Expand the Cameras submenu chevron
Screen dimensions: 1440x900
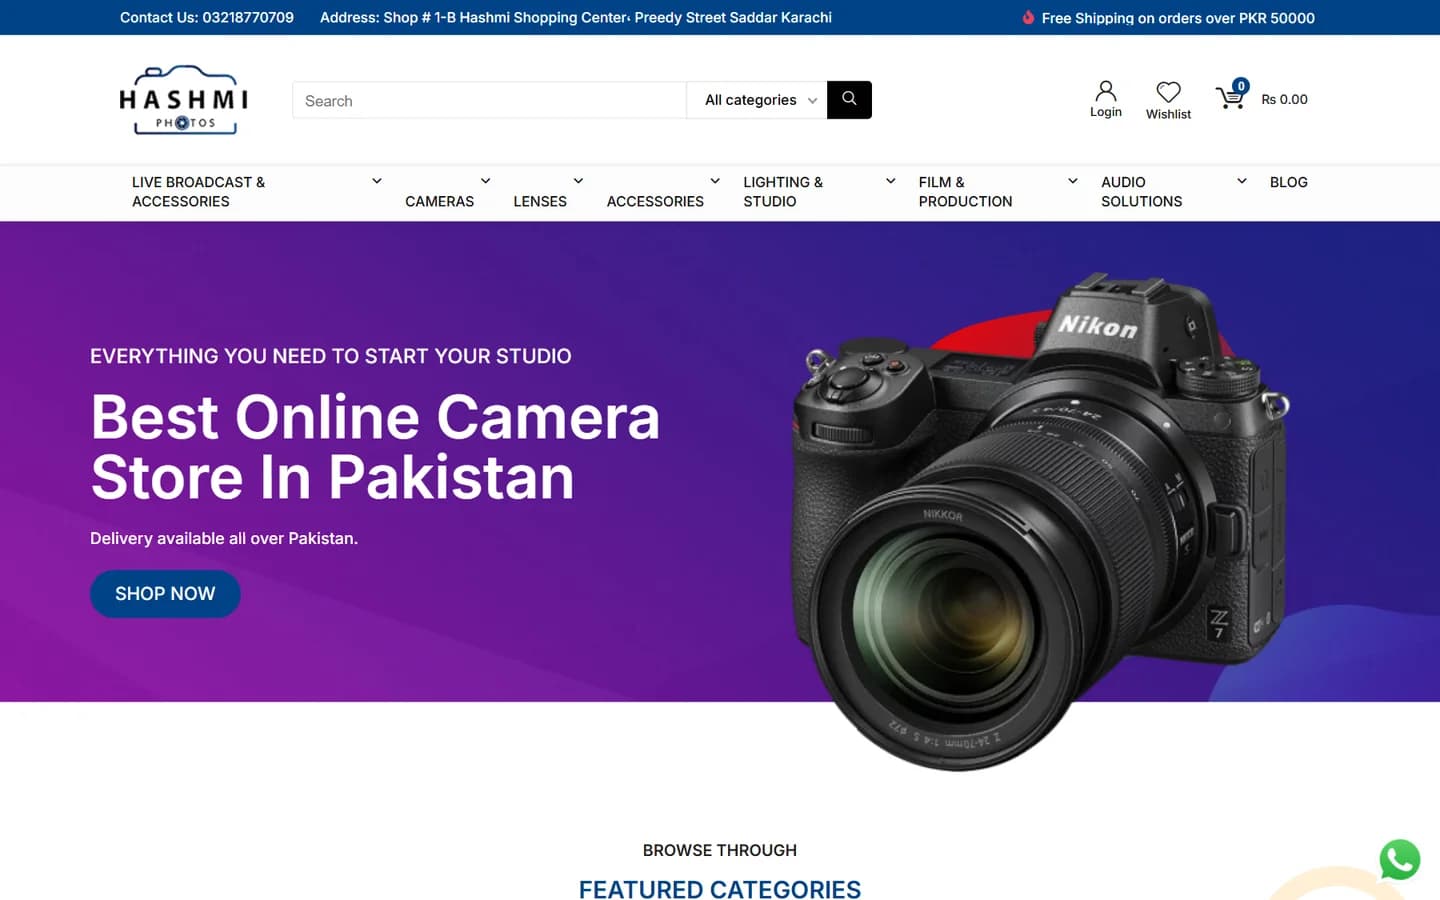[x=486, y=181]
